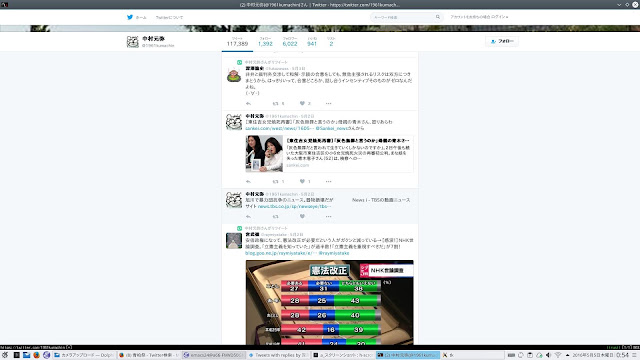The width and height of the screenshot is (640, 360).
Task: Click the Firefox icon in taskbar launcher
Action: (36, 355)
